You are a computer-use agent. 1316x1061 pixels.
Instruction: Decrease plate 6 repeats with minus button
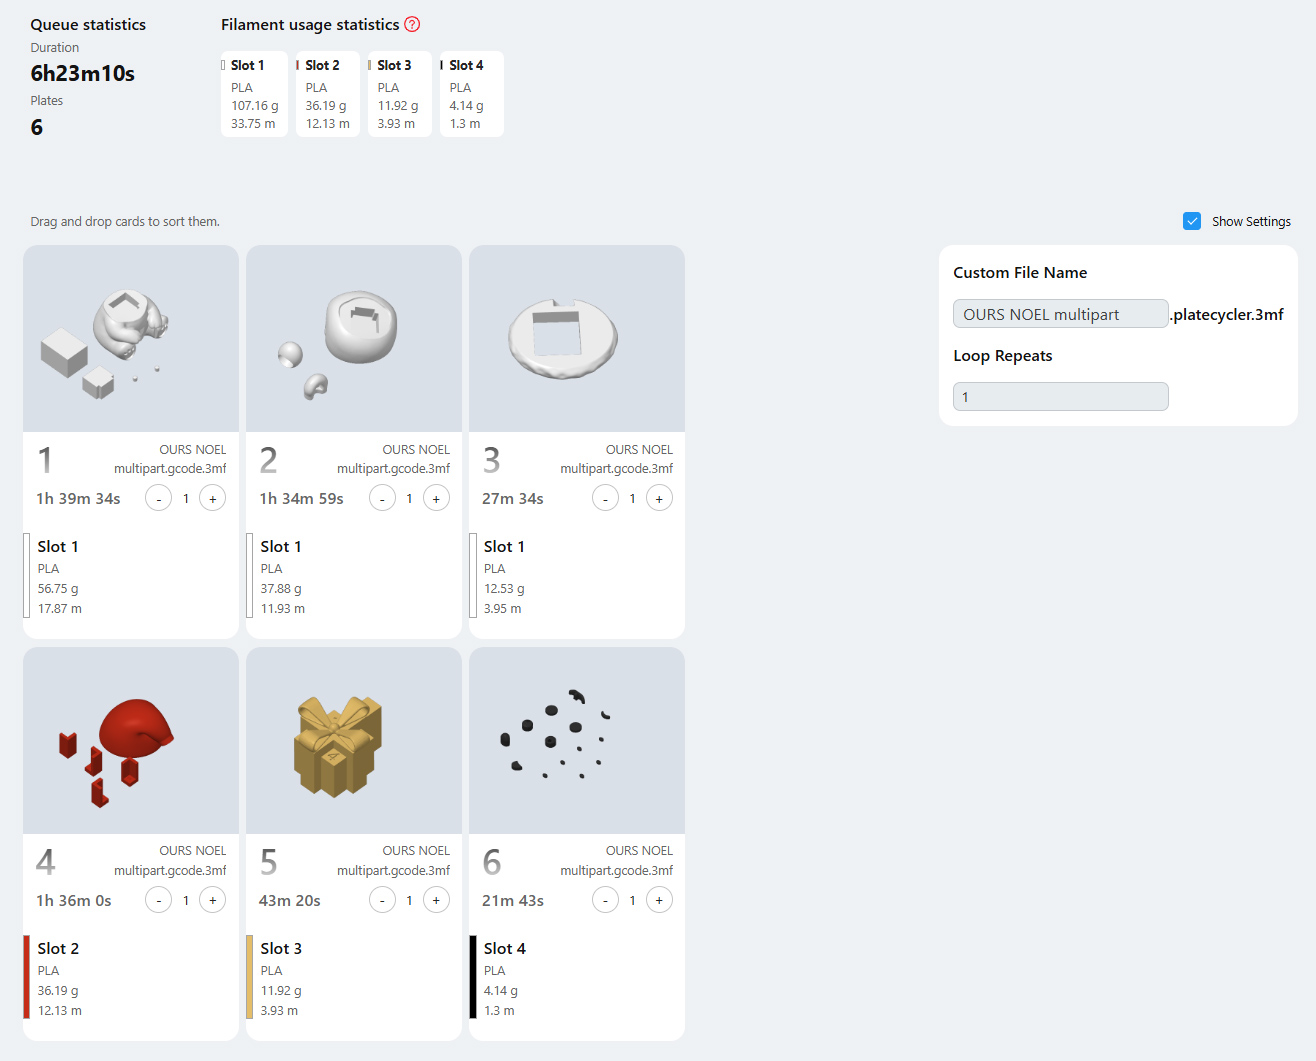click(x=605, y=900)
